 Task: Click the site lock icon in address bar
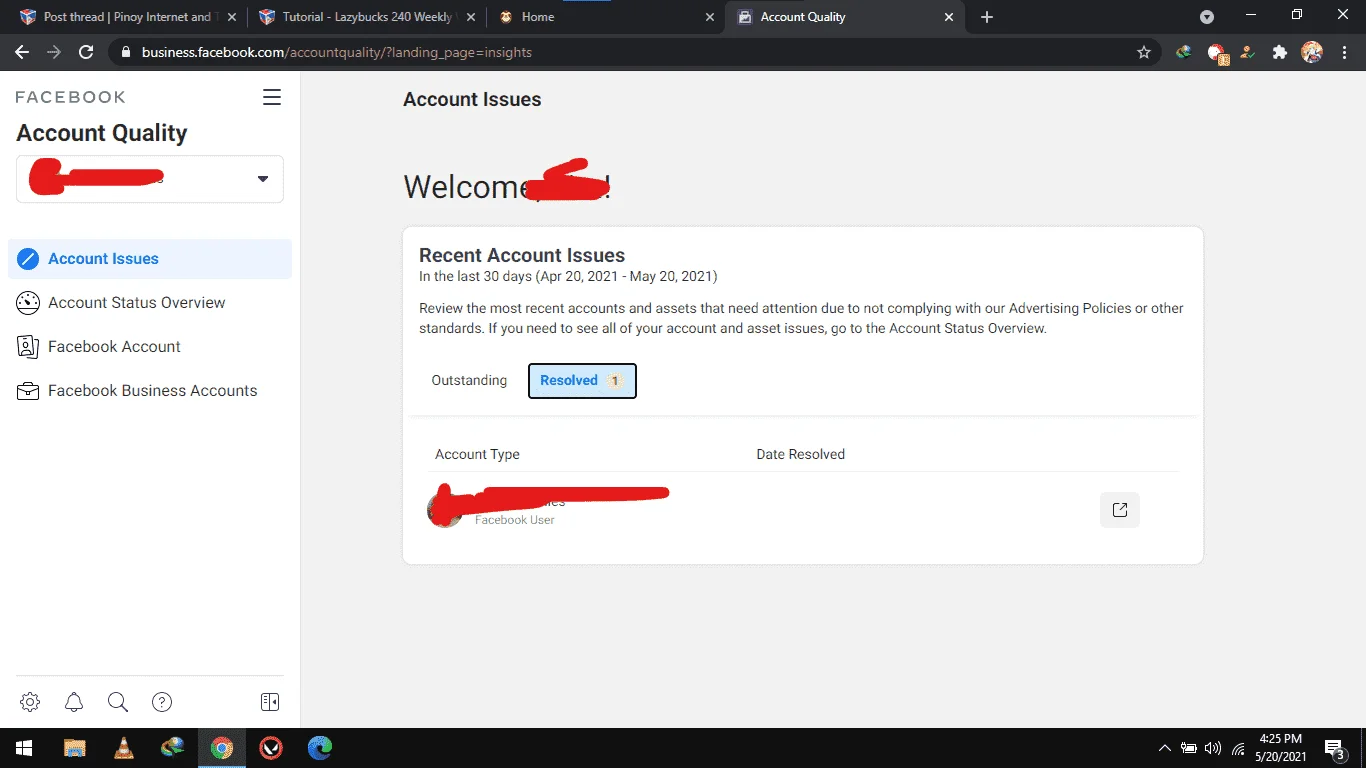[x=125, y=52]
